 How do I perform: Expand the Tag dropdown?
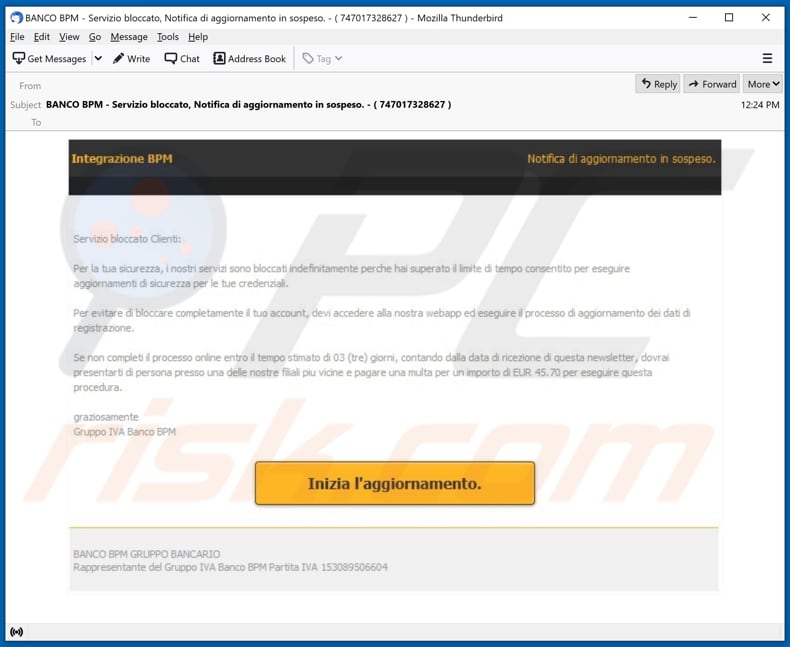point(322,58)
